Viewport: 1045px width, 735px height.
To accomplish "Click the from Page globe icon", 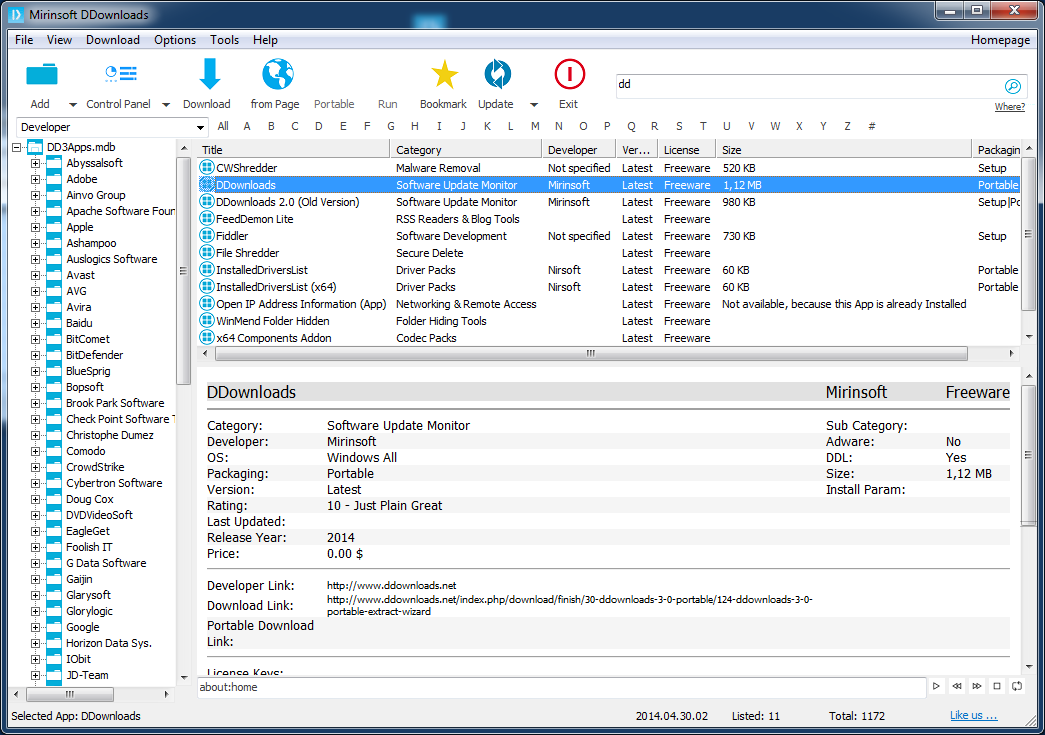I will (x=277, y=73).
